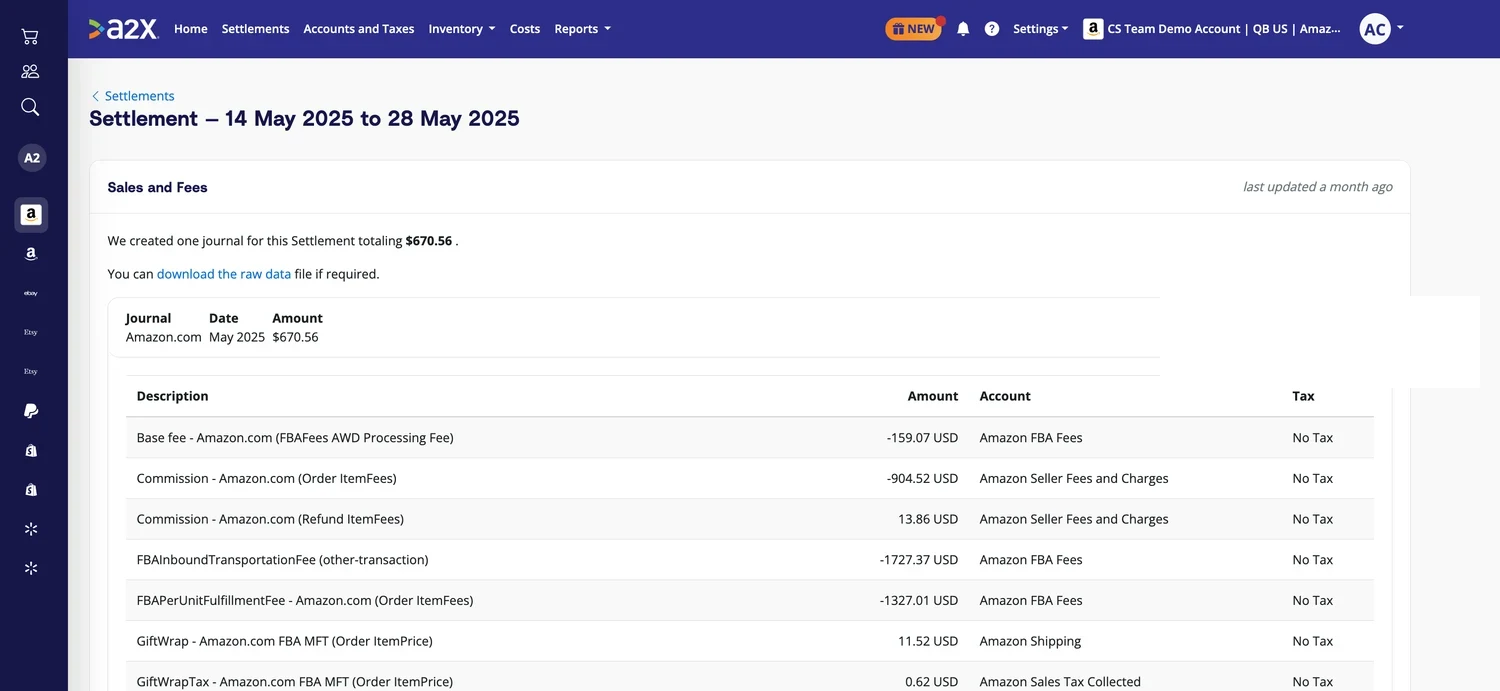Screen dimensions: 1500x691
Task: Expand the Inventory dropdown menu
Action: click(x=462, y=29)
